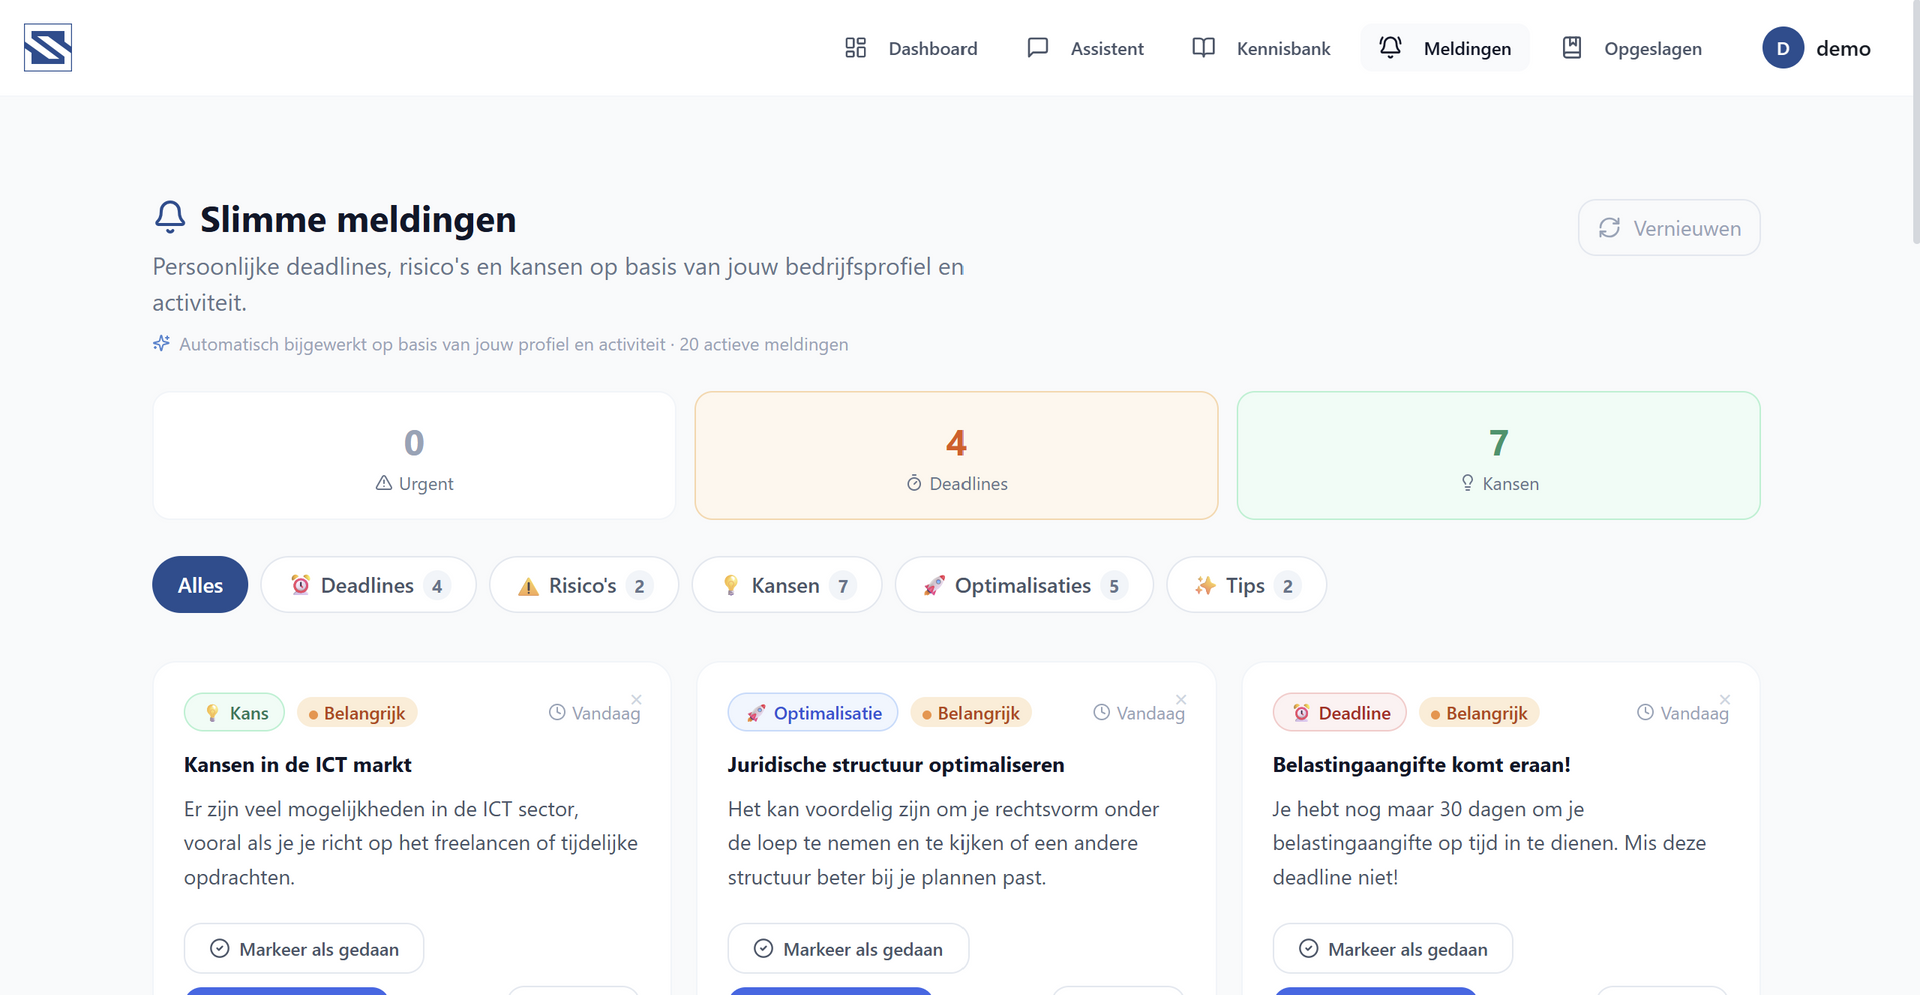The image size is (1920, 995).
Task: Click the 20 actieve meldingen text
Action: pos(764,344)
